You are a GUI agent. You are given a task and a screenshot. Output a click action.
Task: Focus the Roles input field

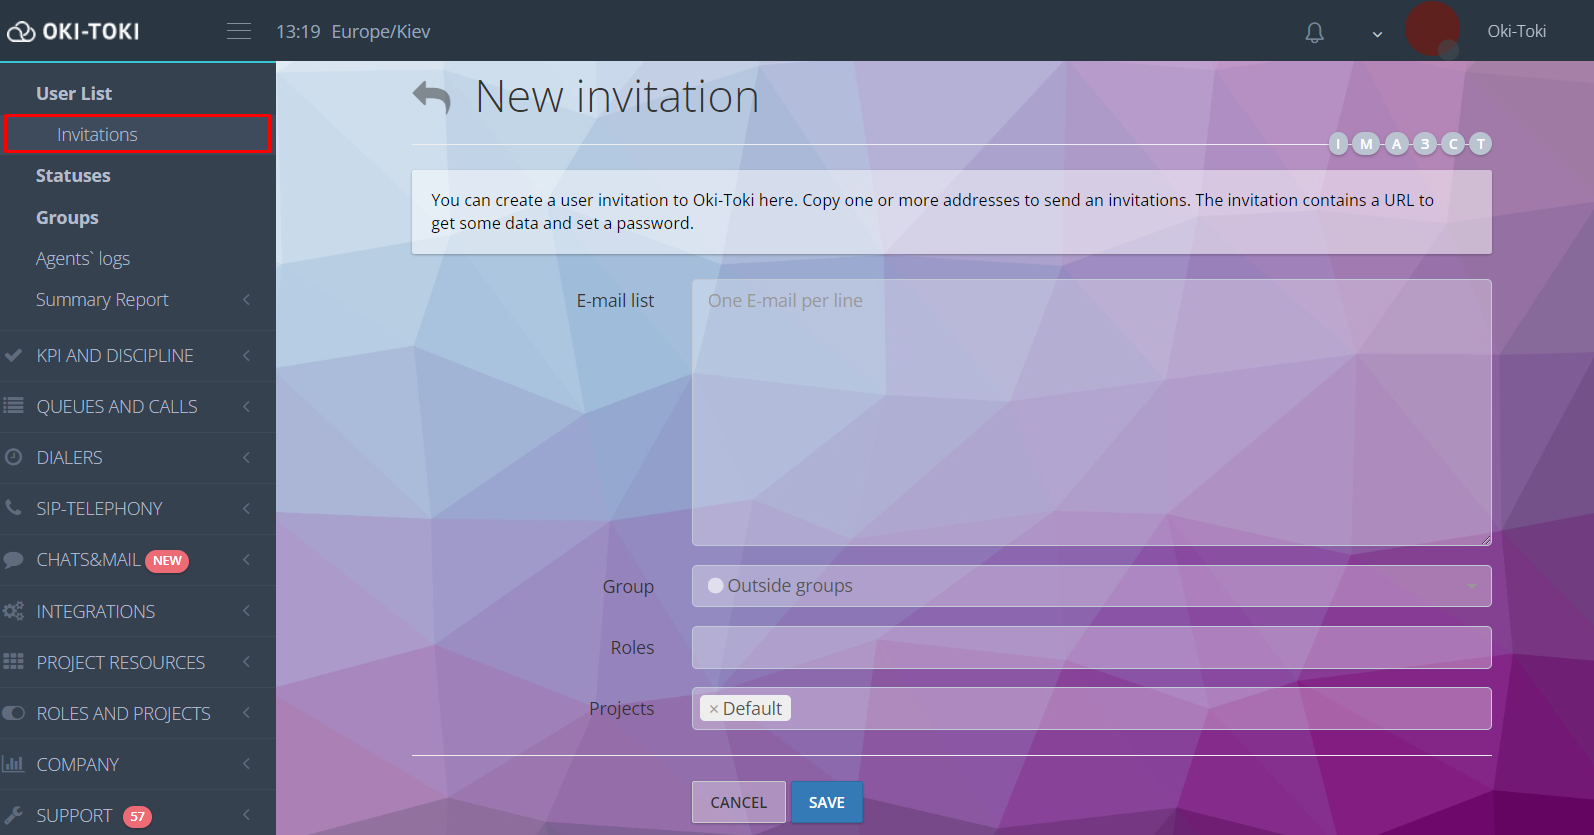1090,648
